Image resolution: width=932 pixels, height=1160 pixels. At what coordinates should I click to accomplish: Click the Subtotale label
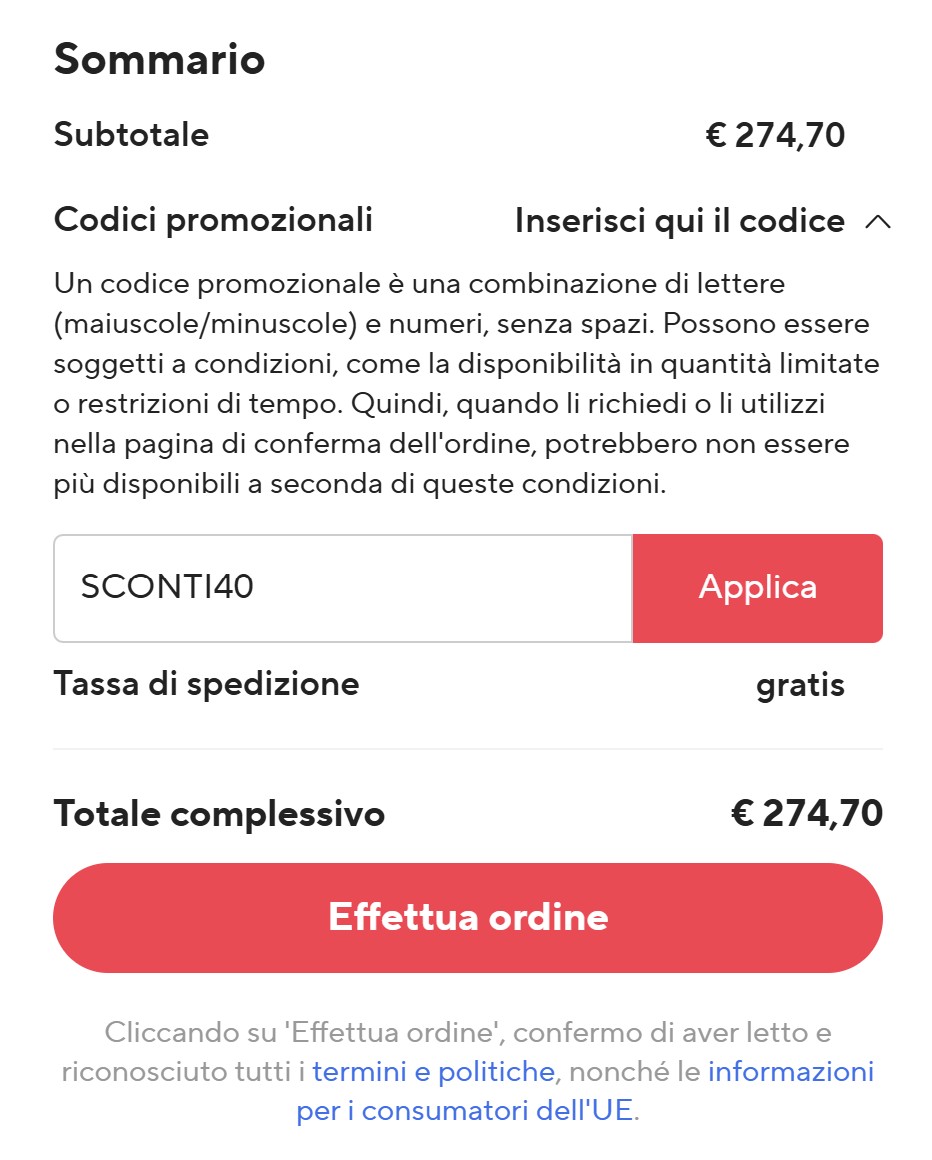tap(131, 135)
